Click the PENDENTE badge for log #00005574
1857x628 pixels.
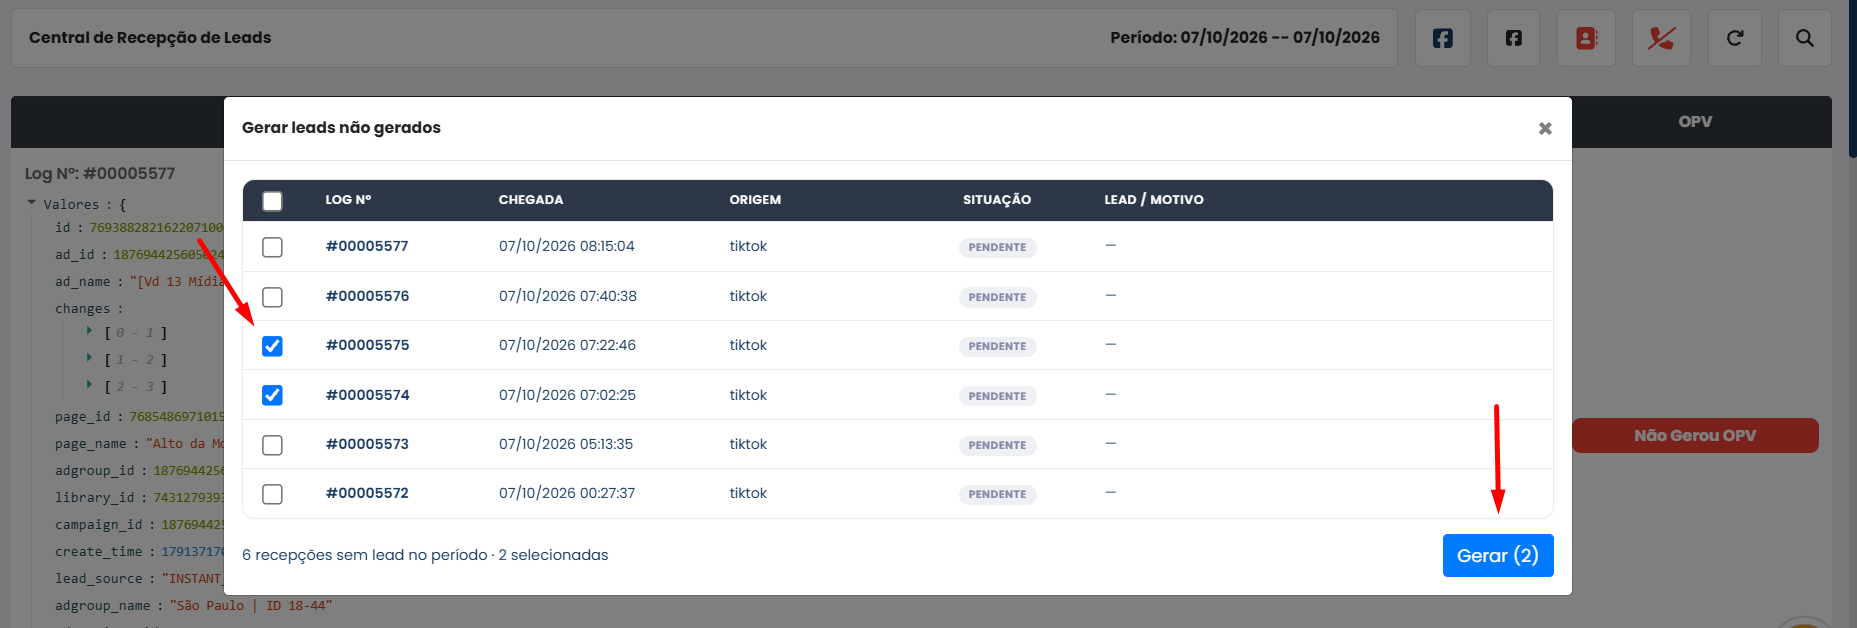coord(997,396)
